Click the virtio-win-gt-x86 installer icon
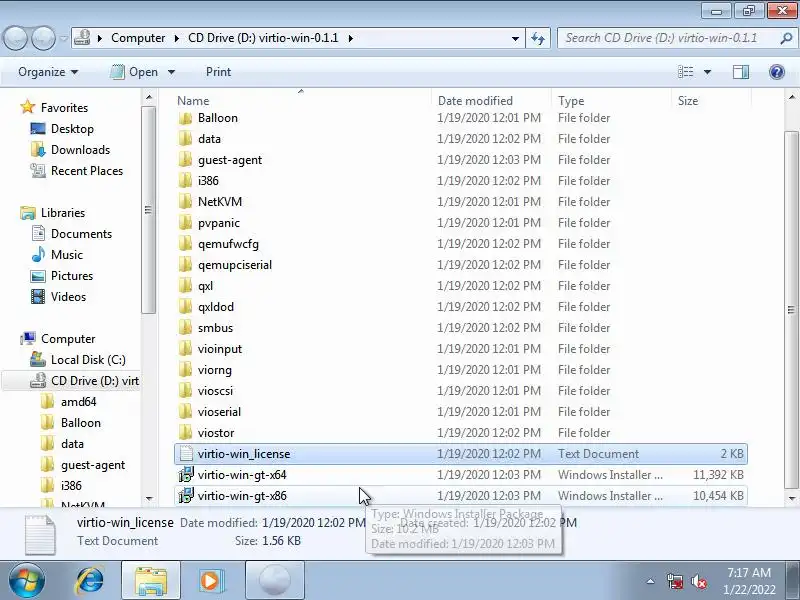Viewport: 800px width, 600px height. (186, 495)
